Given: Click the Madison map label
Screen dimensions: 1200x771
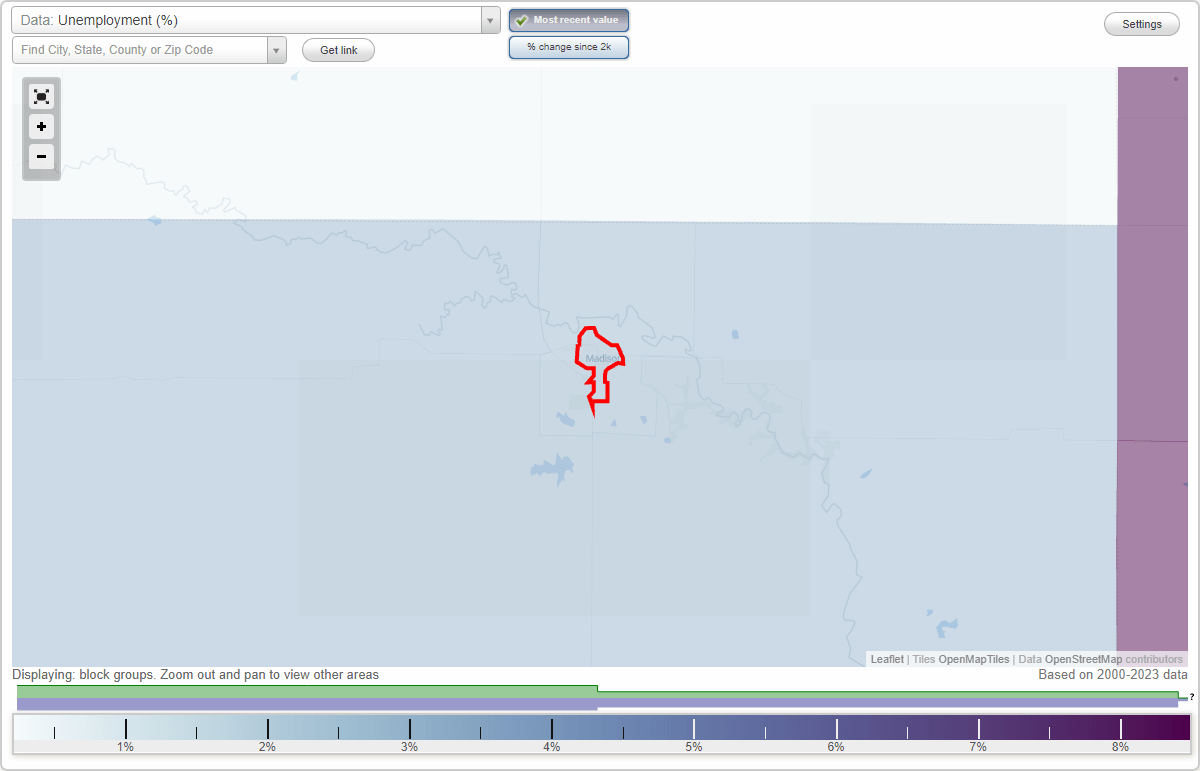Looking at the screenshot, I should tap(602, 358).
